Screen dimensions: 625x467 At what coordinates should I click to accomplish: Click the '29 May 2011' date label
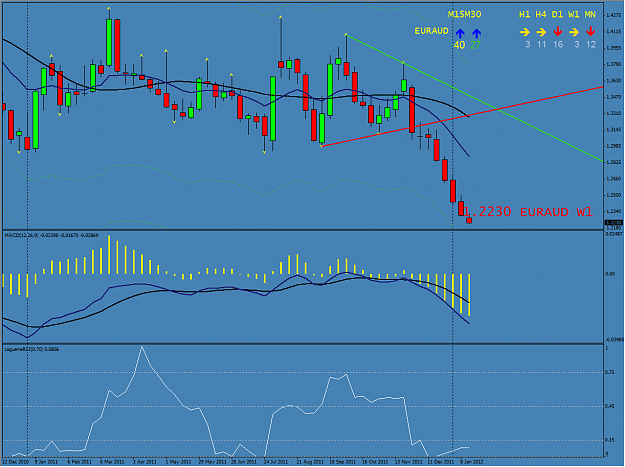coord(212,462)
